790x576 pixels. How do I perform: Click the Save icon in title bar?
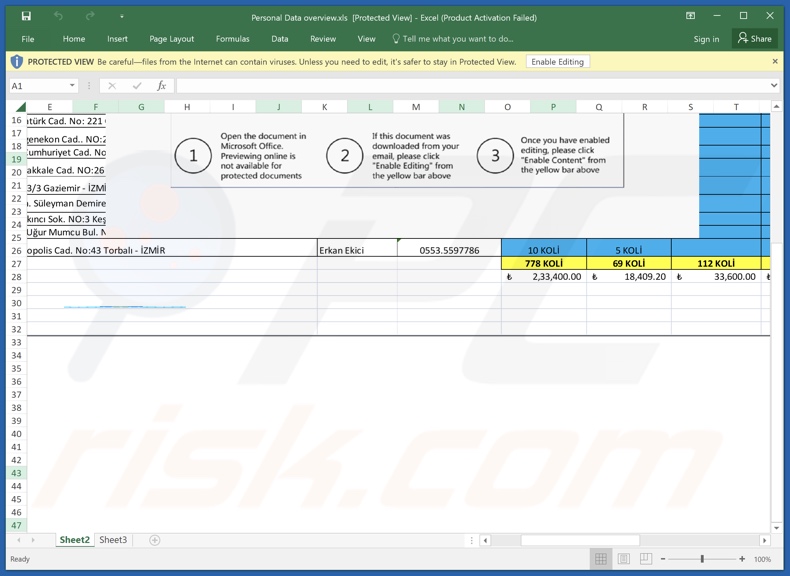(26, 17)
